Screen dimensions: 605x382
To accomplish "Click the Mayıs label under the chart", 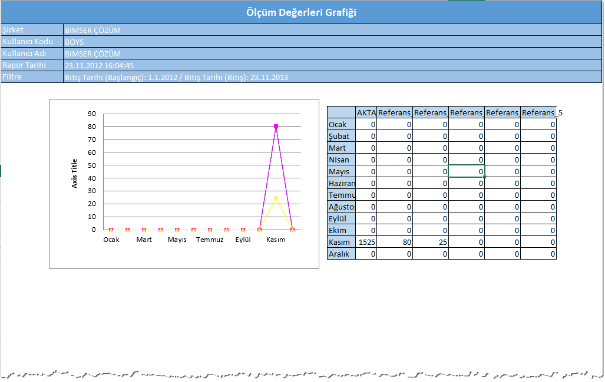I will tap(177, 240).
